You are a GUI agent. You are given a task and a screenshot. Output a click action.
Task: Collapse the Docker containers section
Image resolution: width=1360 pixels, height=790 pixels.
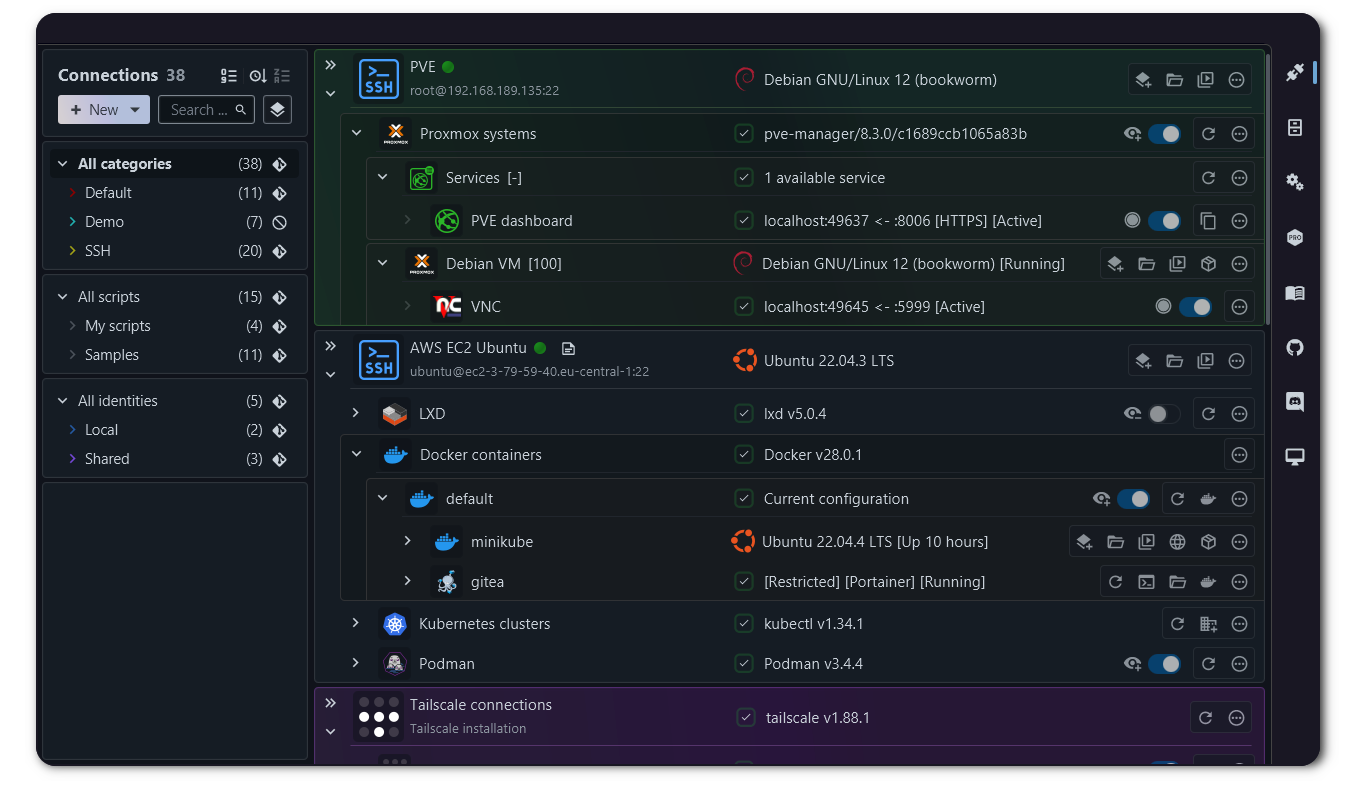point(356,454)
